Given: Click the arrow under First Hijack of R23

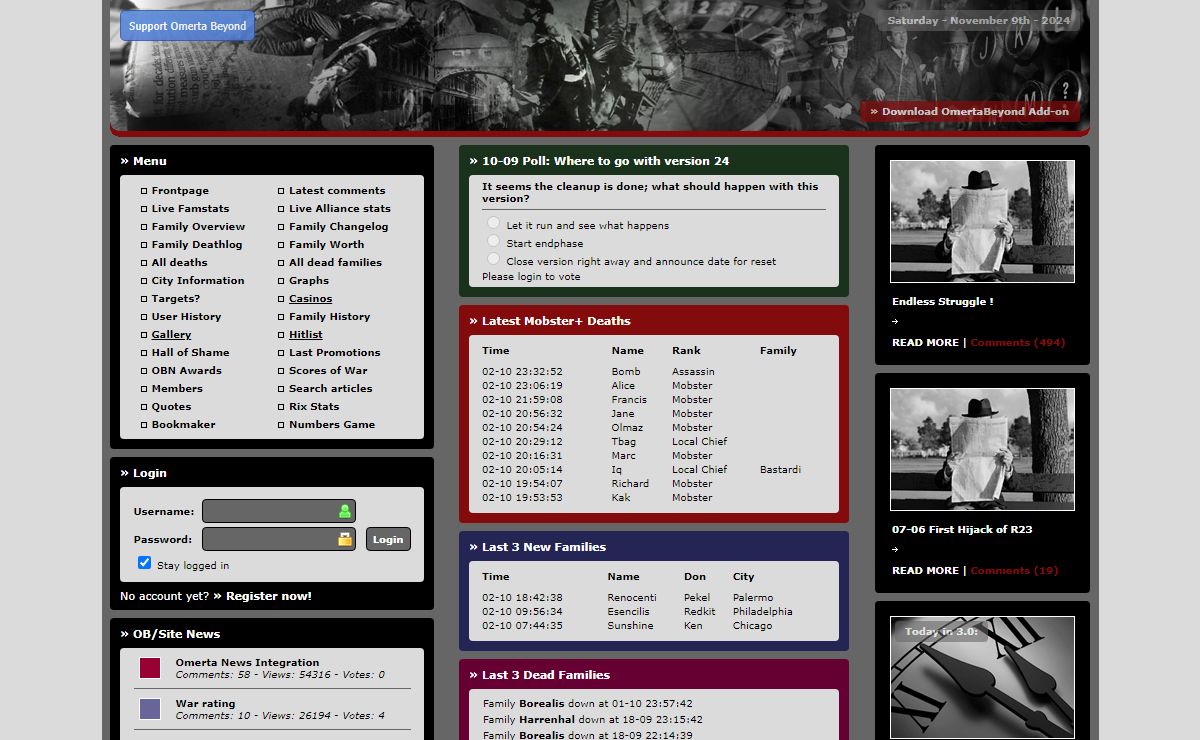Looking at the screenshot, I should tap(895, 549).
